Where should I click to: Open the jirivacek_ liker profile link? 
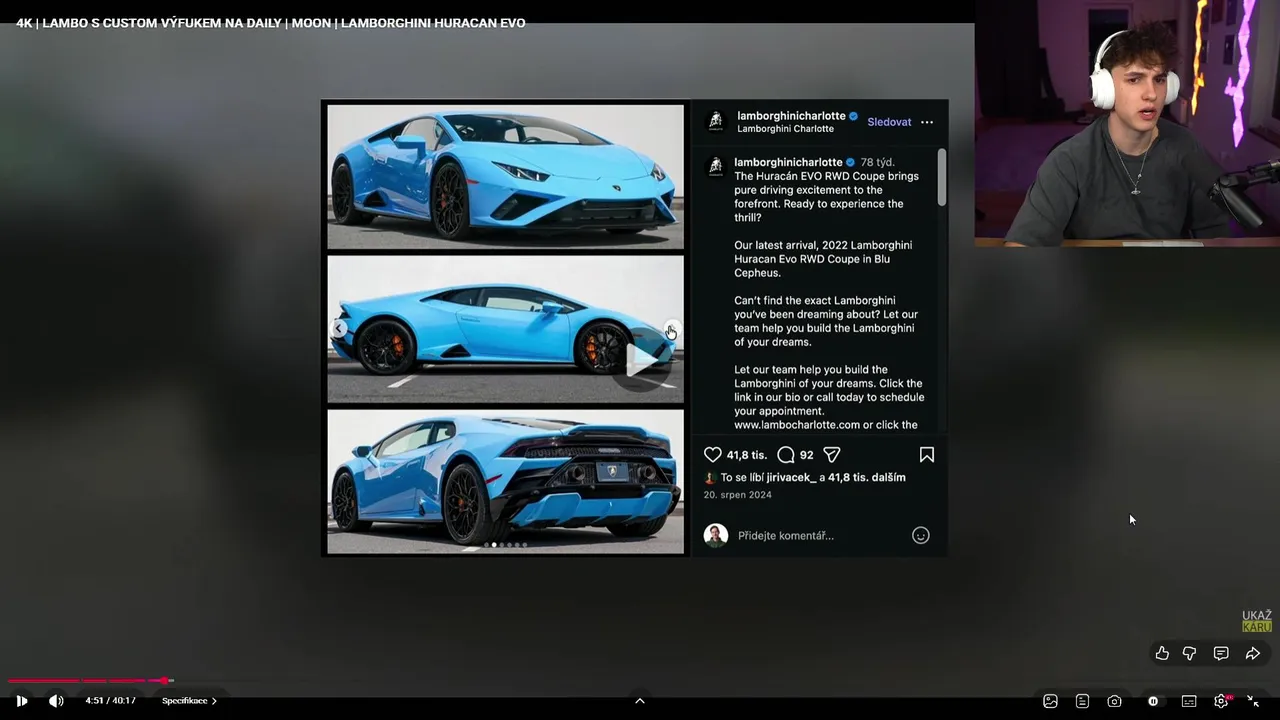(792, 478)
